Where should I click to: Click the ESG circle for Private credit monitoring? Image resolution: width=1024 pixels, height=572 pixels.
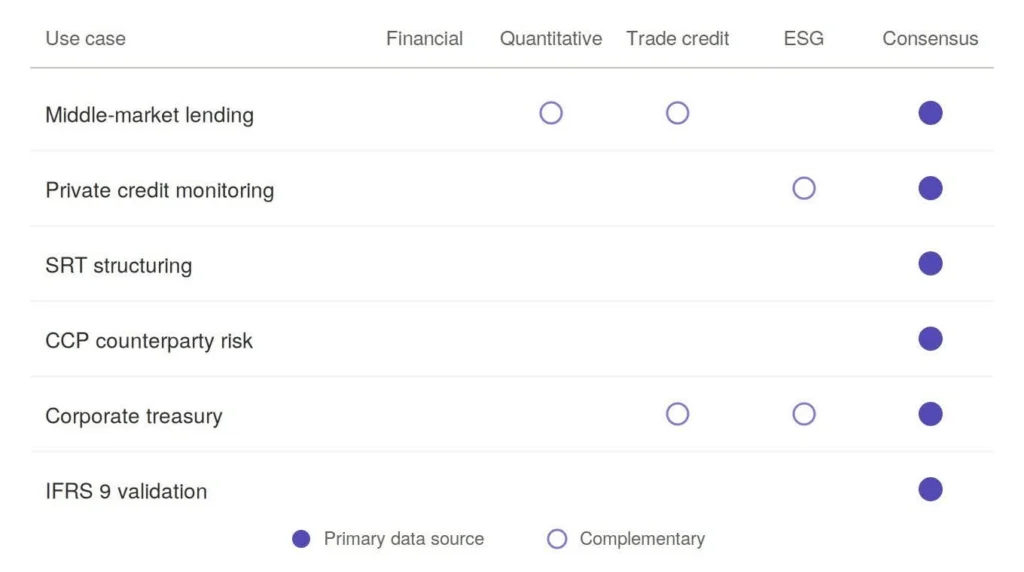(804, 188)
